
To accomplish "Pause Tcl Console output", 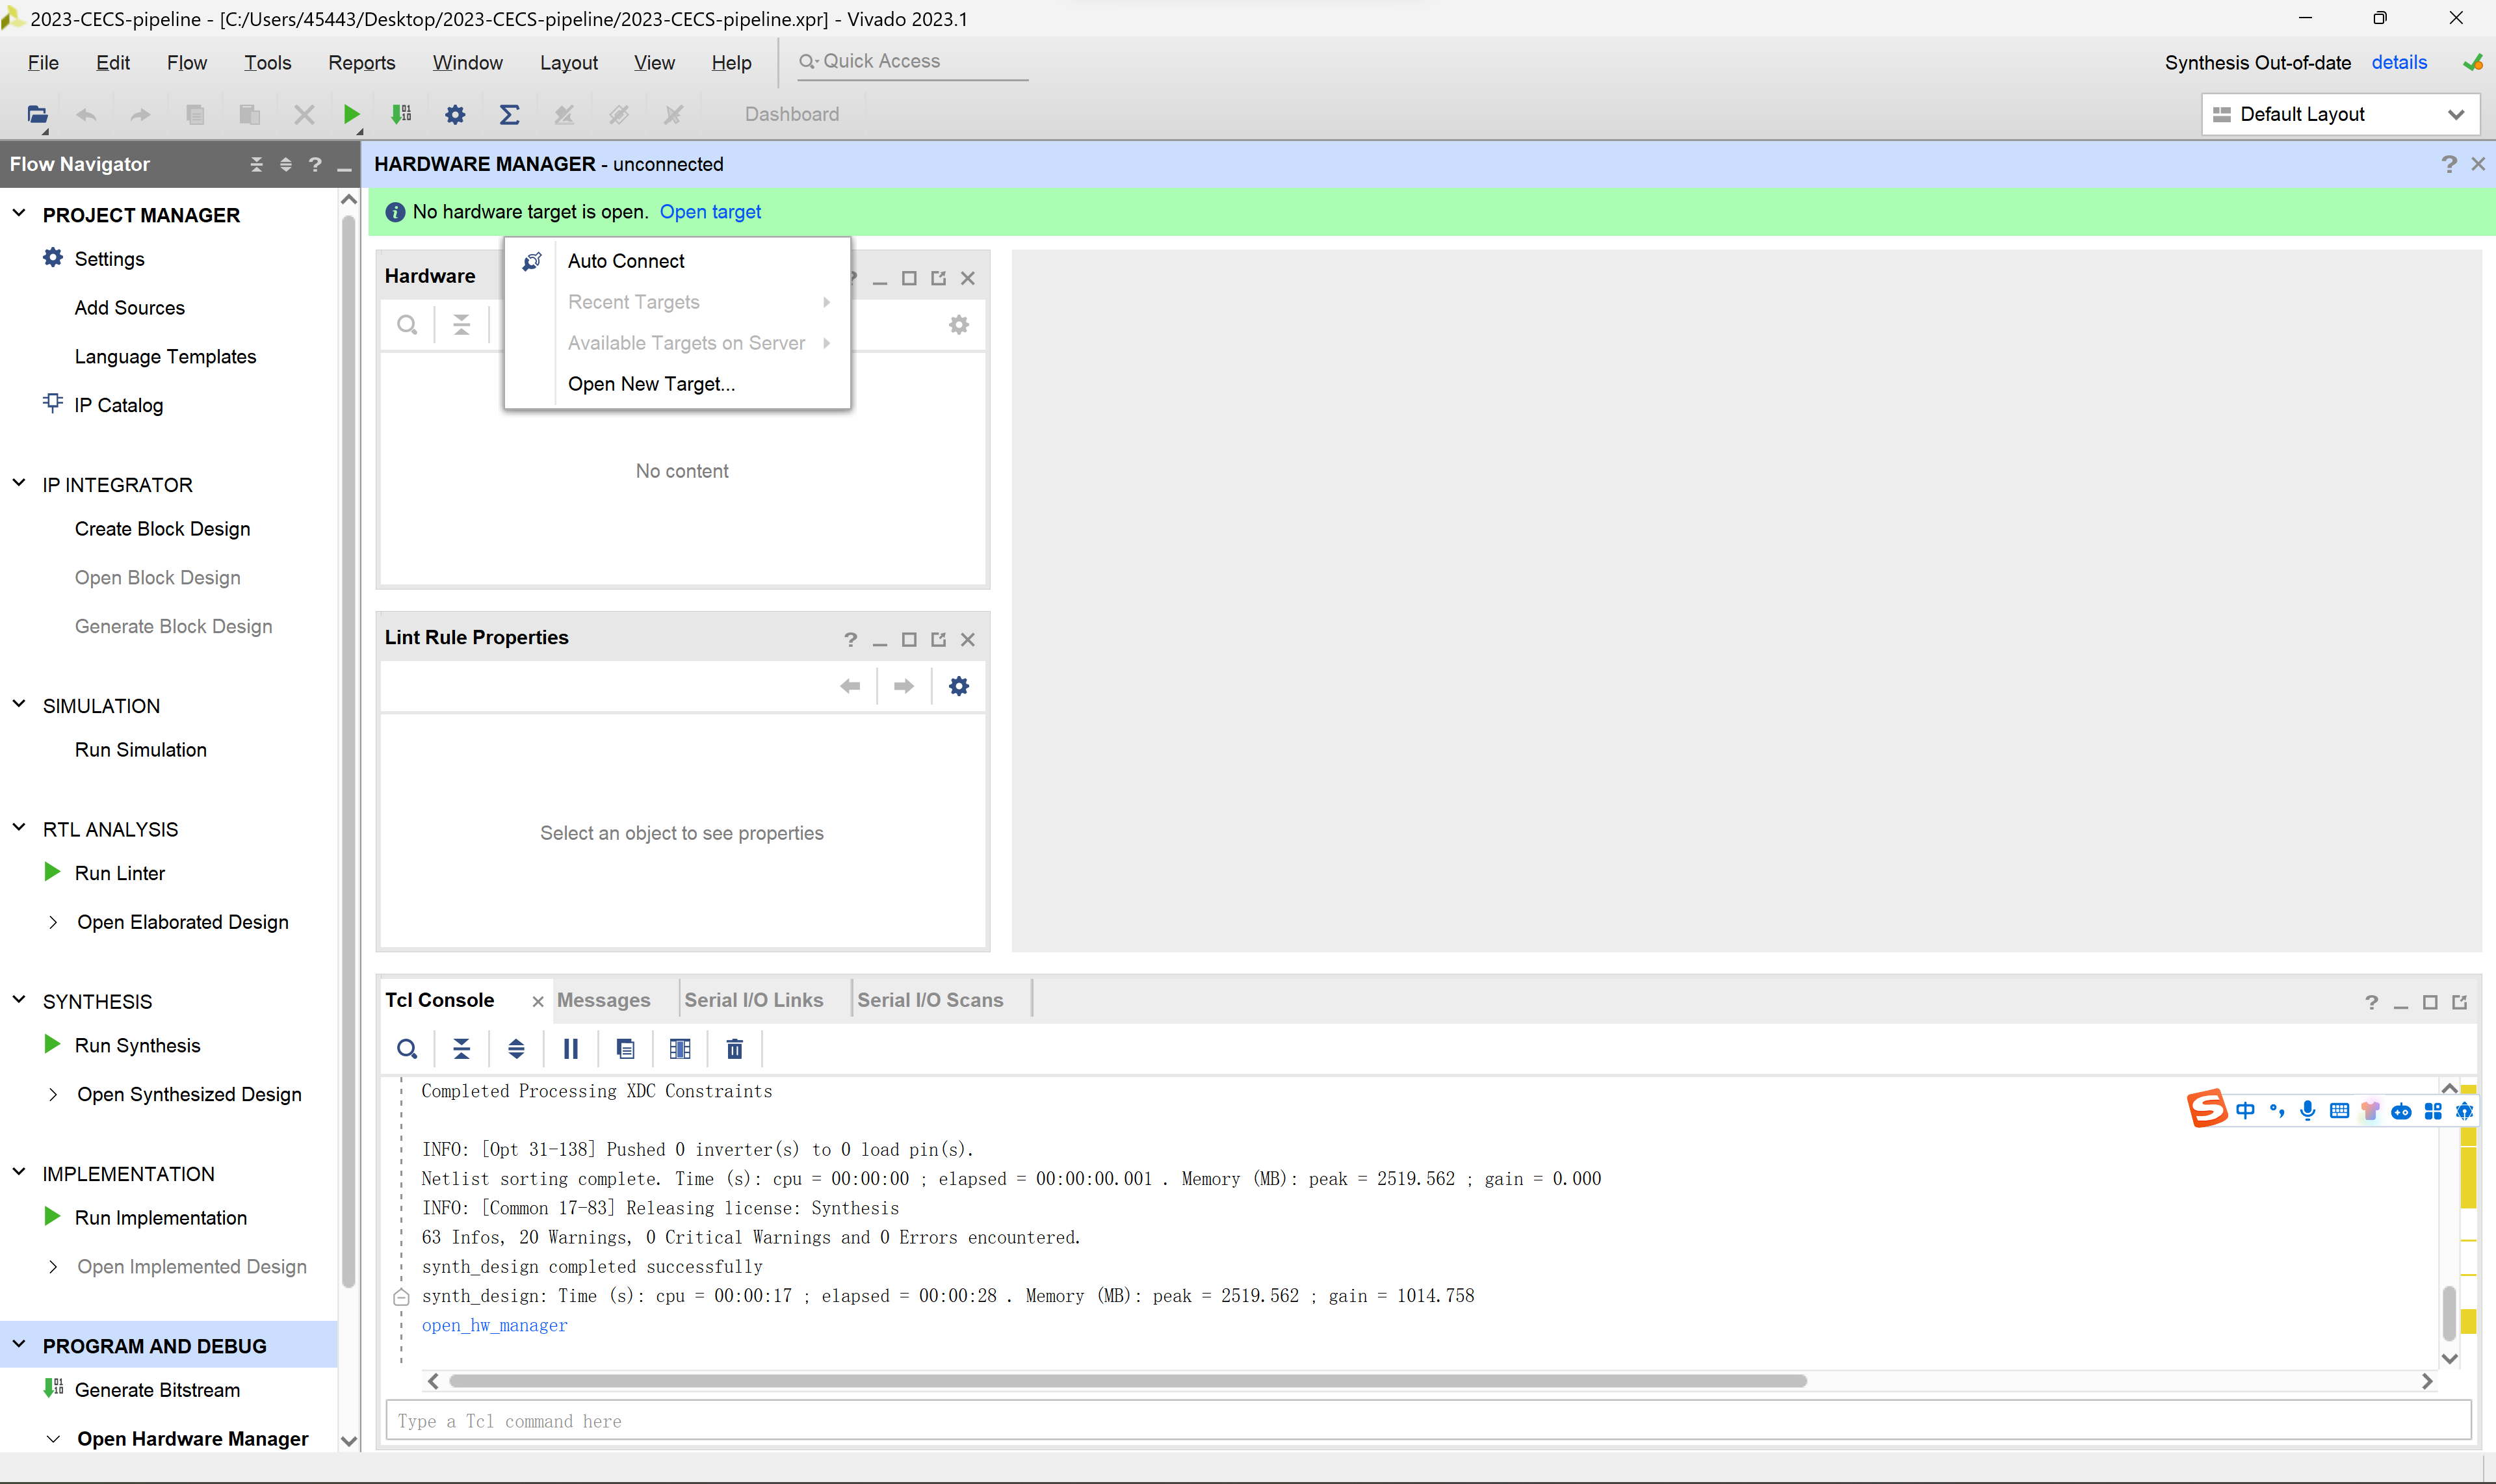I will pyautogui.click(x=570, y=1048).
